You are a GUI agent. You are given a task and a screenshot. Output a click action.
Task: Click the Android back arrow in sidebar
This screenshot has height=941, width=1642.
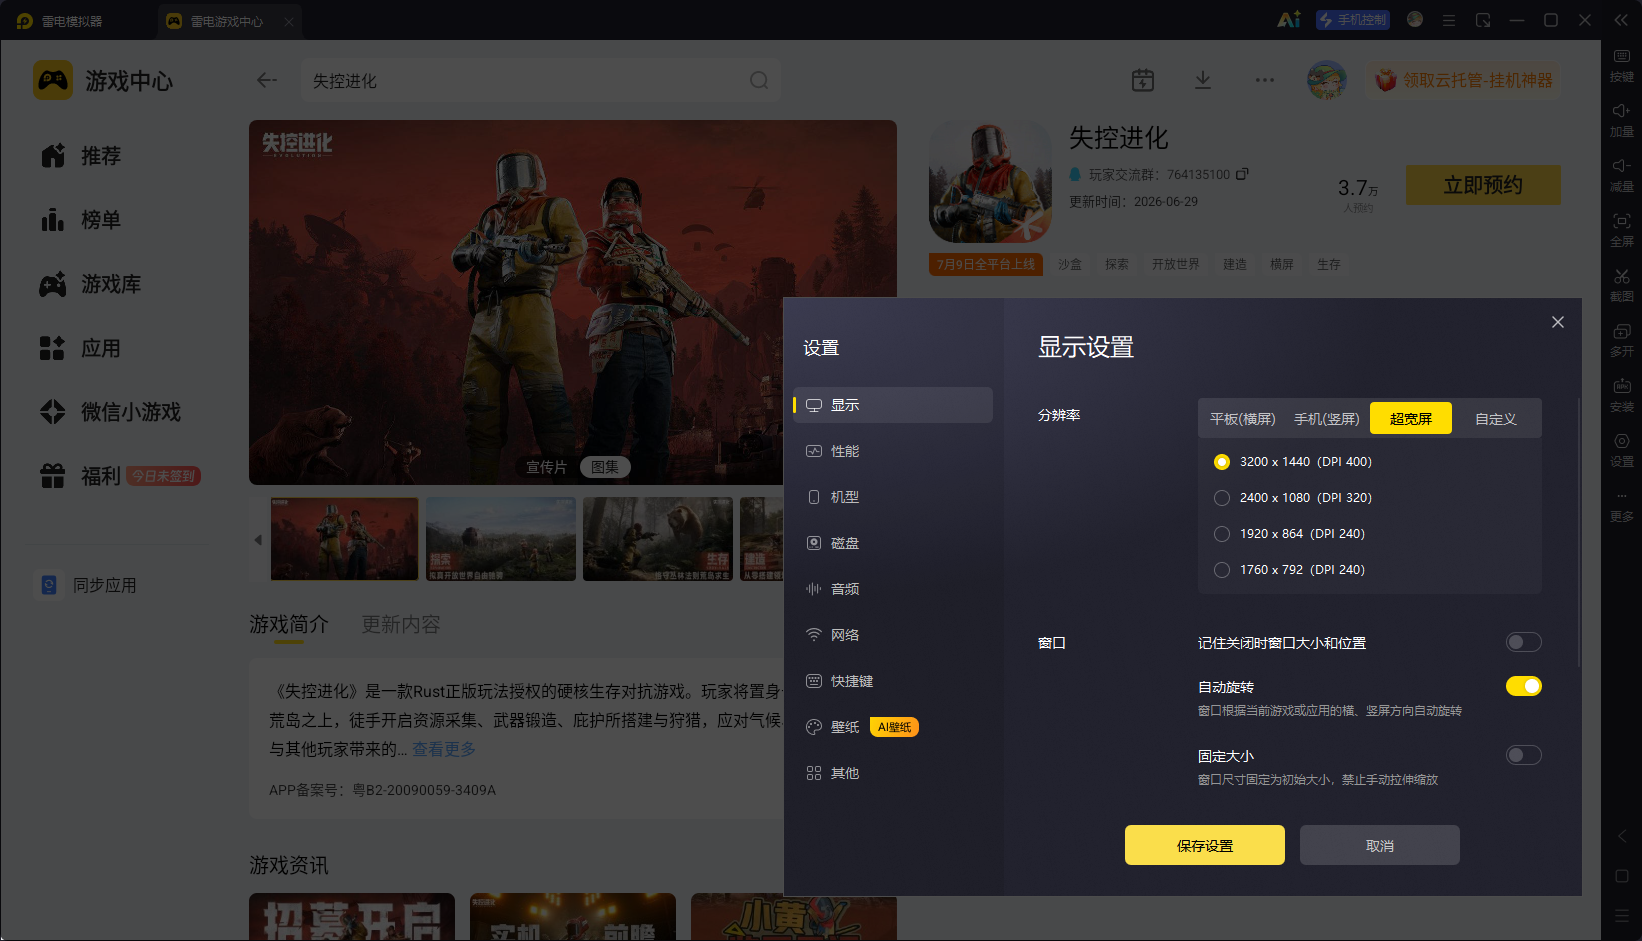1622,836
